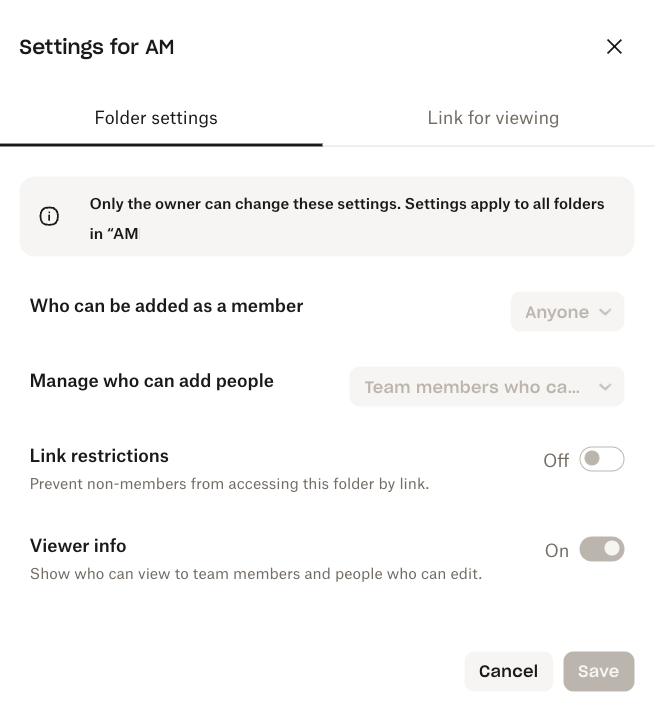Image resolution: width=655 pixels, height=717 pixels.
Task: Click the Viewer info heading
Action: tap(78, 546)
